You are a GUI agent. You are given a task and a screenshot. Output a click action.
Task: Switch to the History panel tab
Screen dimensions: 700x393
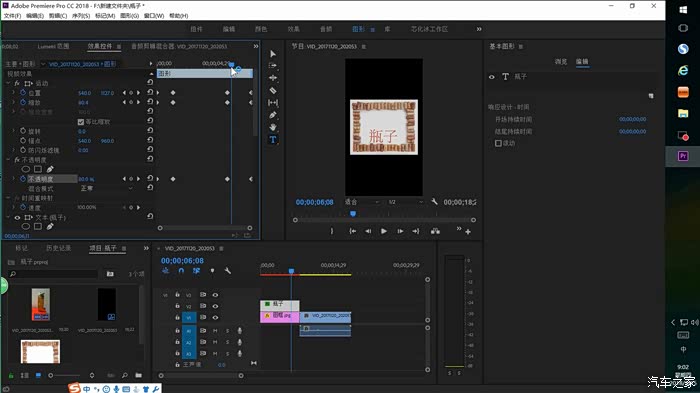58,248
